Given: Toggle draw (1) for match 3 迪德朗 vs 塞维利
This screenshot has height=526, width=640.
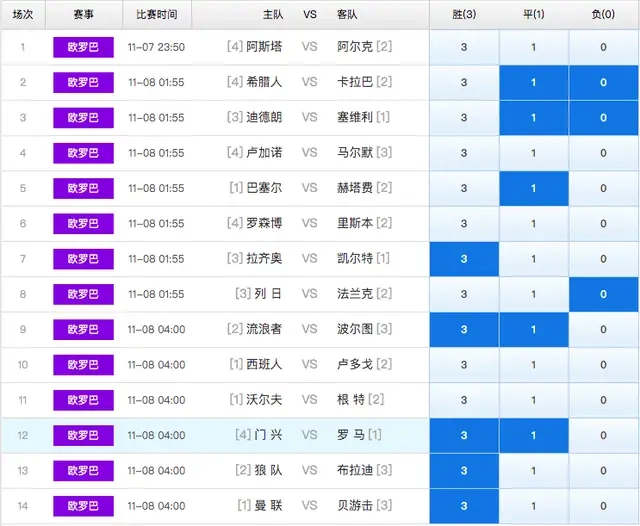Looking at the screenshot, I should click(x=533, y=118).
